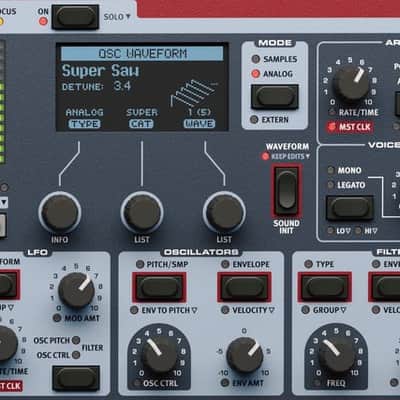
Task: Open the Oscillators VELOCITY dropdown
Action: [x=253, y=310]
